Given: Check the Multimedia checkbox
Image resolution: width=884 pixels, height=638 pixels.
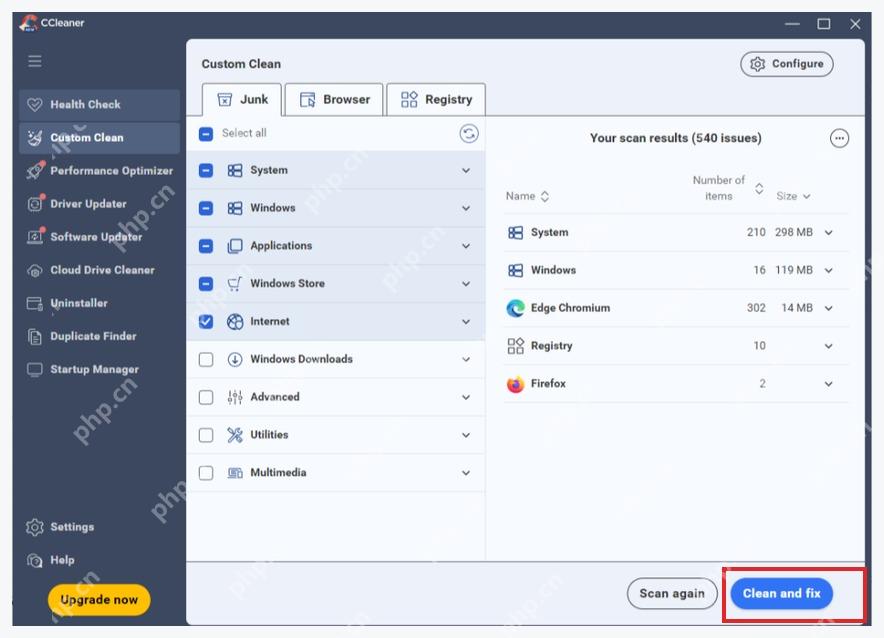Looking at the screenshot, I should pyautogui.click(x=206, y=472).
